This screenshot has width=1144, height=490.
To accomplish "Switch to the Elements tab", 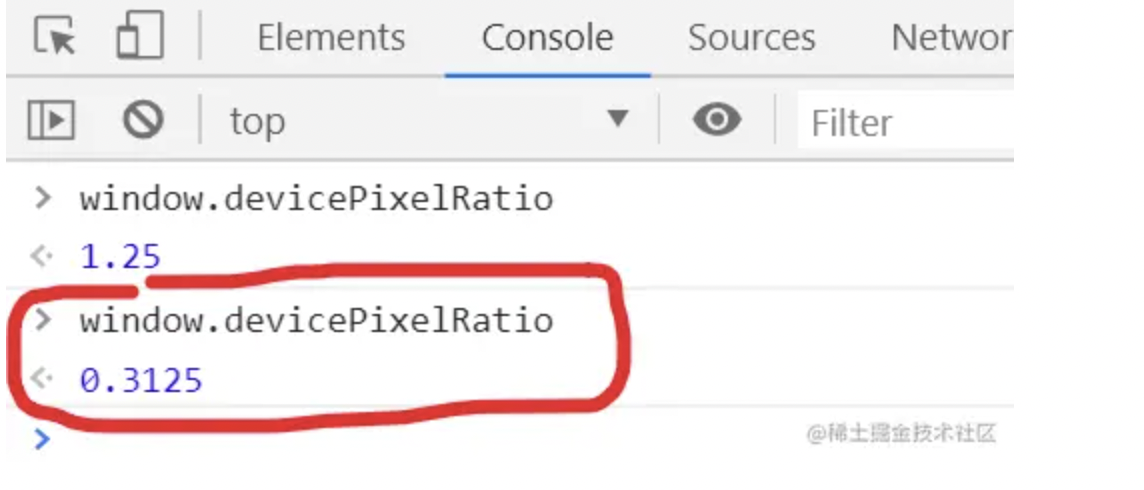I will point(331,38).
